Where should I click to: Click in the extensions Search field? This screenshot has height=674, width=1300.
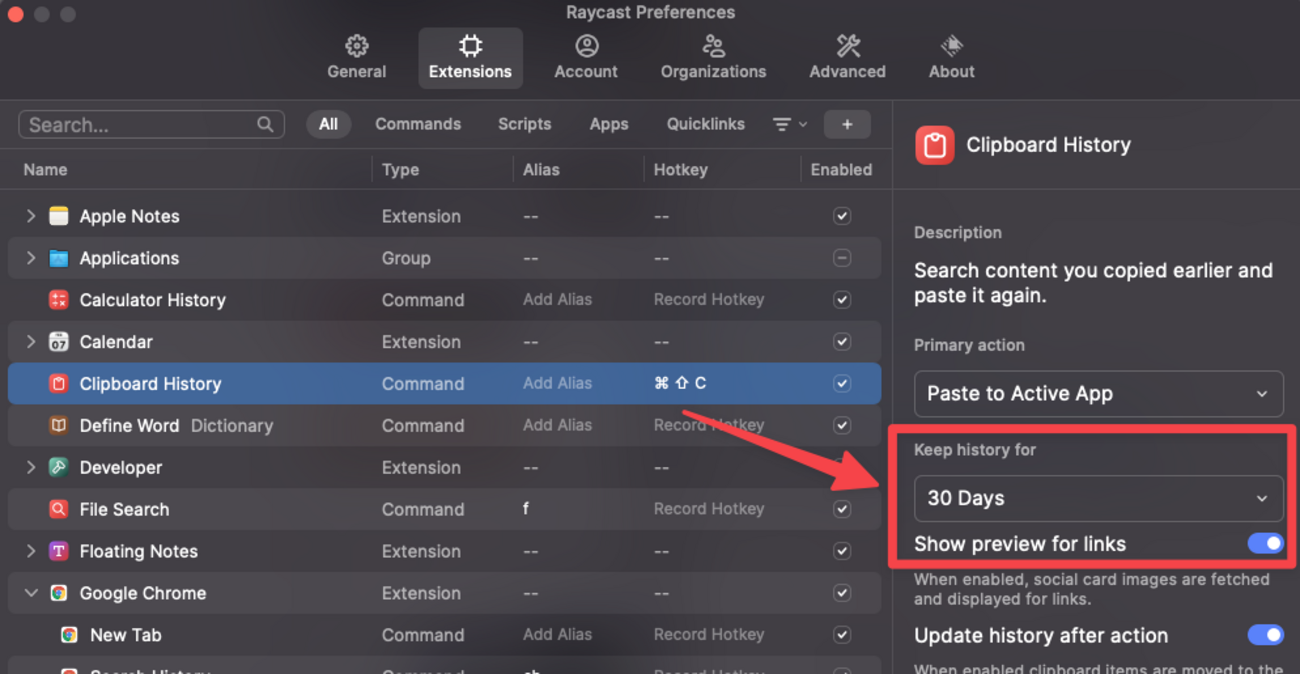point(140,125)
